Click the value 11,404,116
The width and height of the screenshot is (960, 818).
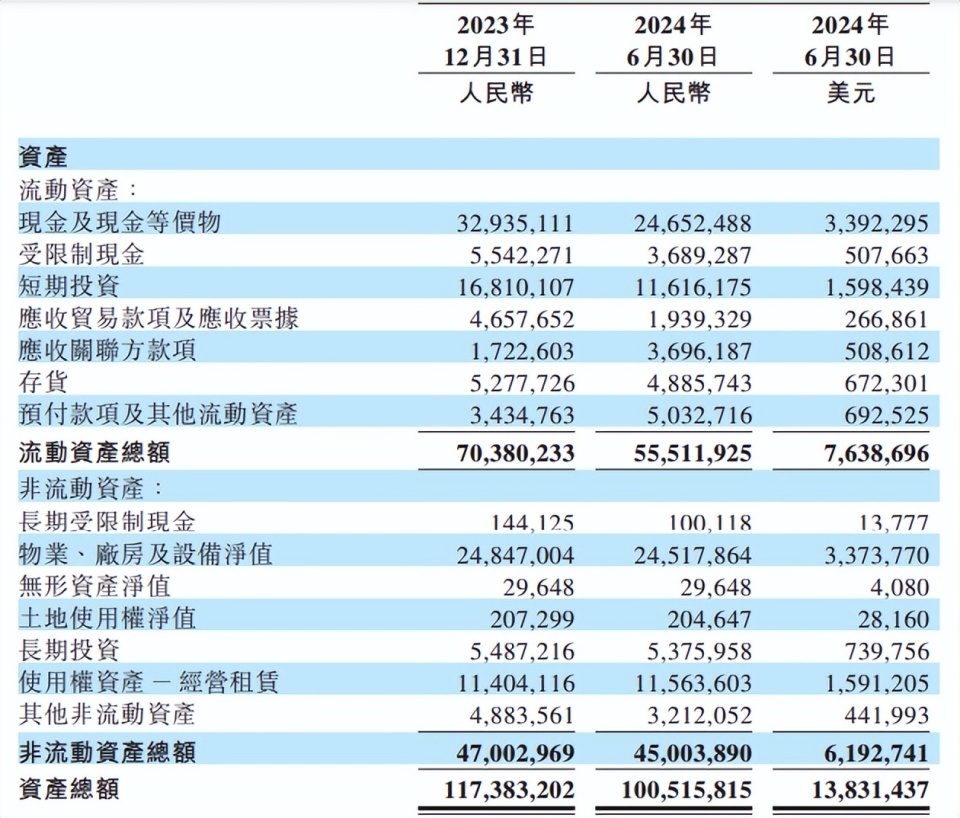click(517, 683)
